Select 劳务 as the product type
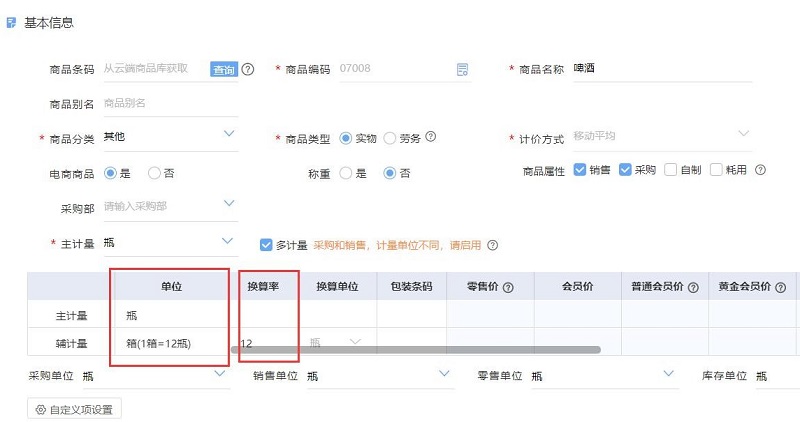Screen dimensions: 800x422 tap(390, 137)
